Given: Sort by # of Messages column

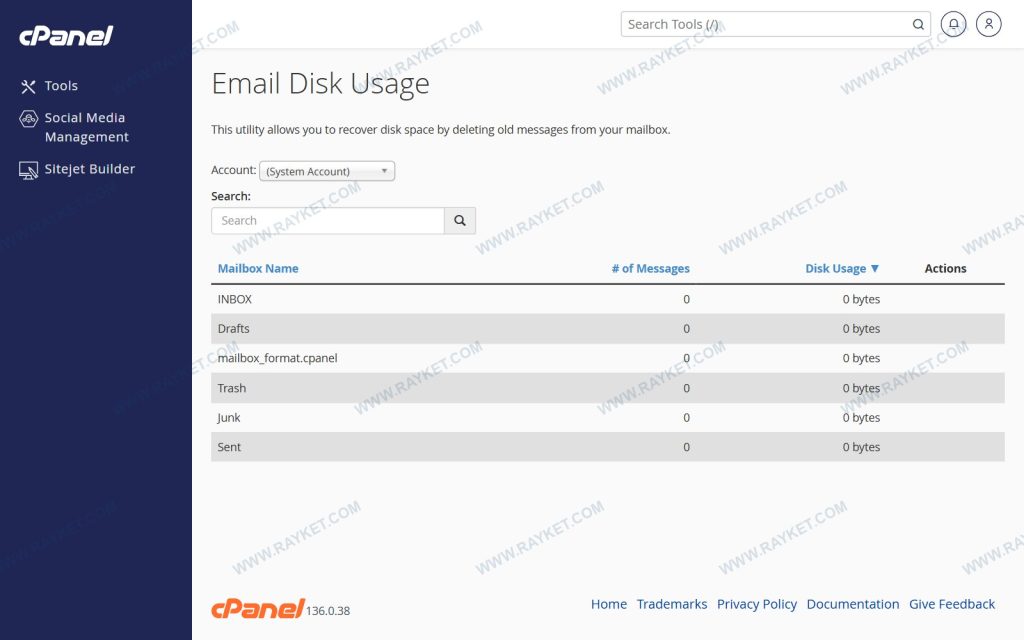Looking at the screenshot, I should (x=650, y=268).
